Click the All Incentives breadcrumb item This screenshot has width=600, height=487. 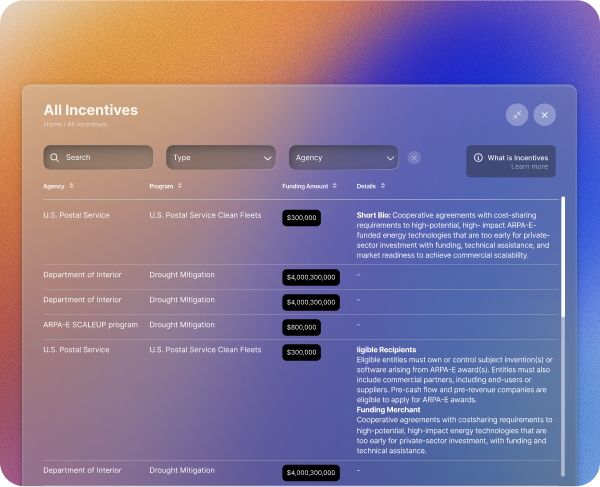point(87,125)
